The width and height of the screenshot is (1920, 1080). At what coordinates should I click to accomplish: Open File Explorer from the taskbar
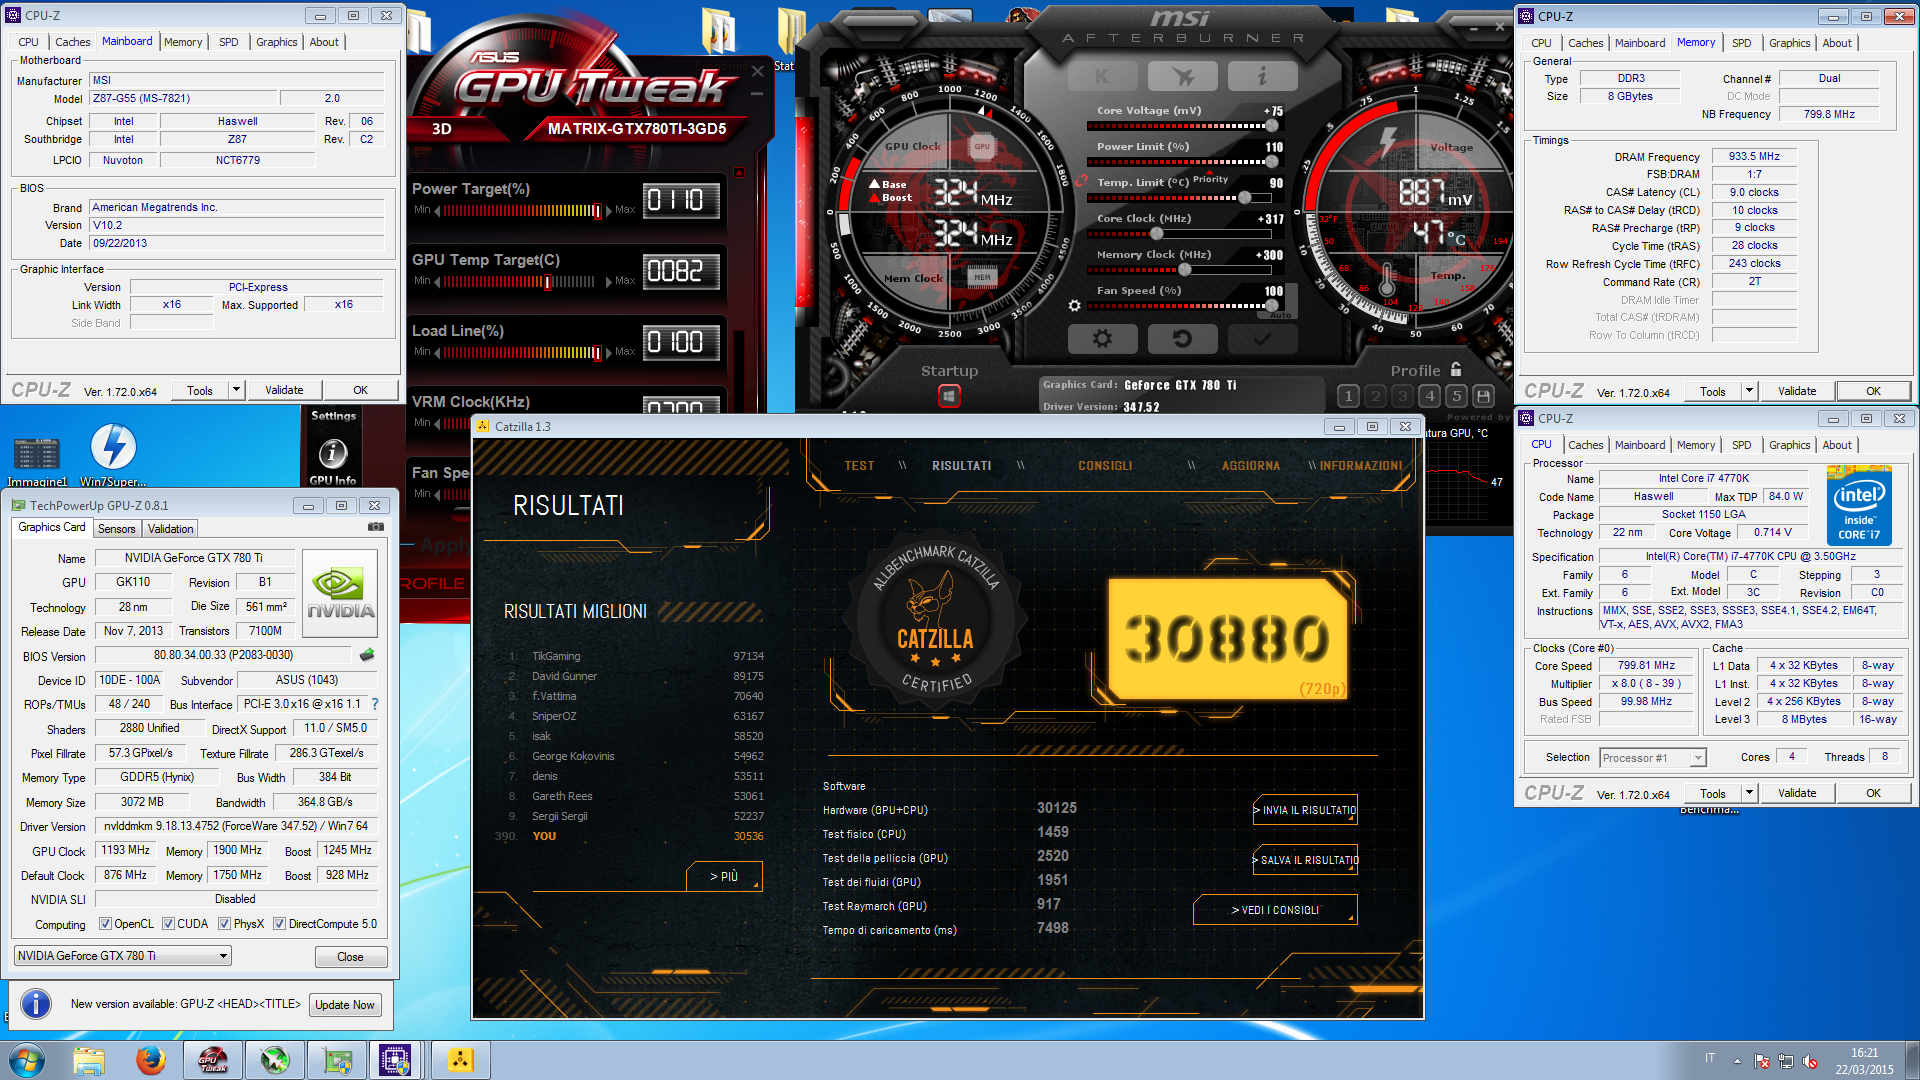coord(89,1060)
